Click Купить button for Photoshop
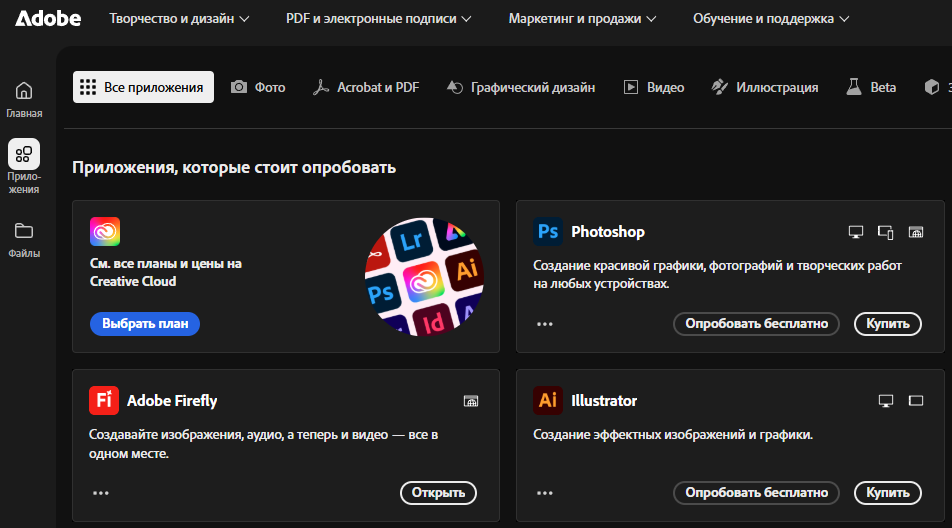The width and height of the screenshot is (952, 528). (887, 323)
